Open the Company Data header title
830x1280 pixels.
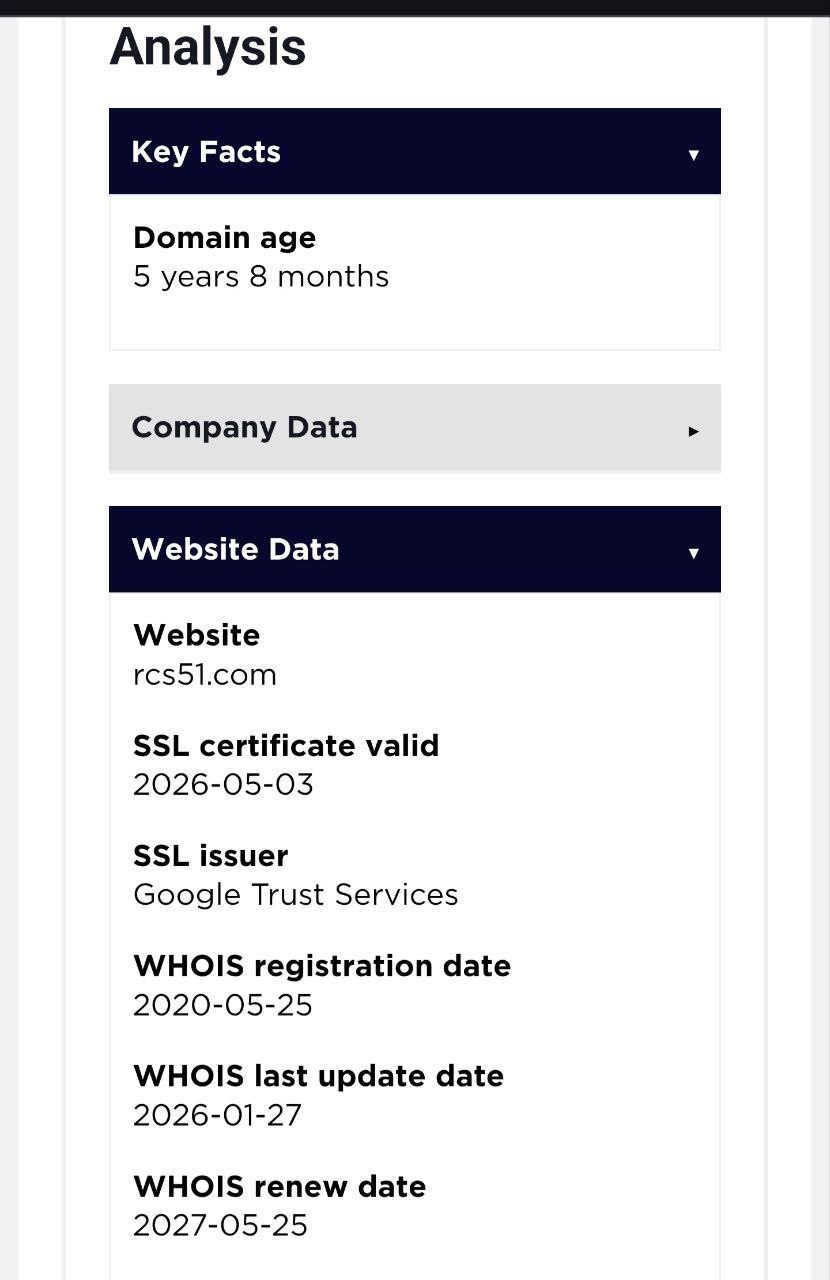click(x=244, y=428)
